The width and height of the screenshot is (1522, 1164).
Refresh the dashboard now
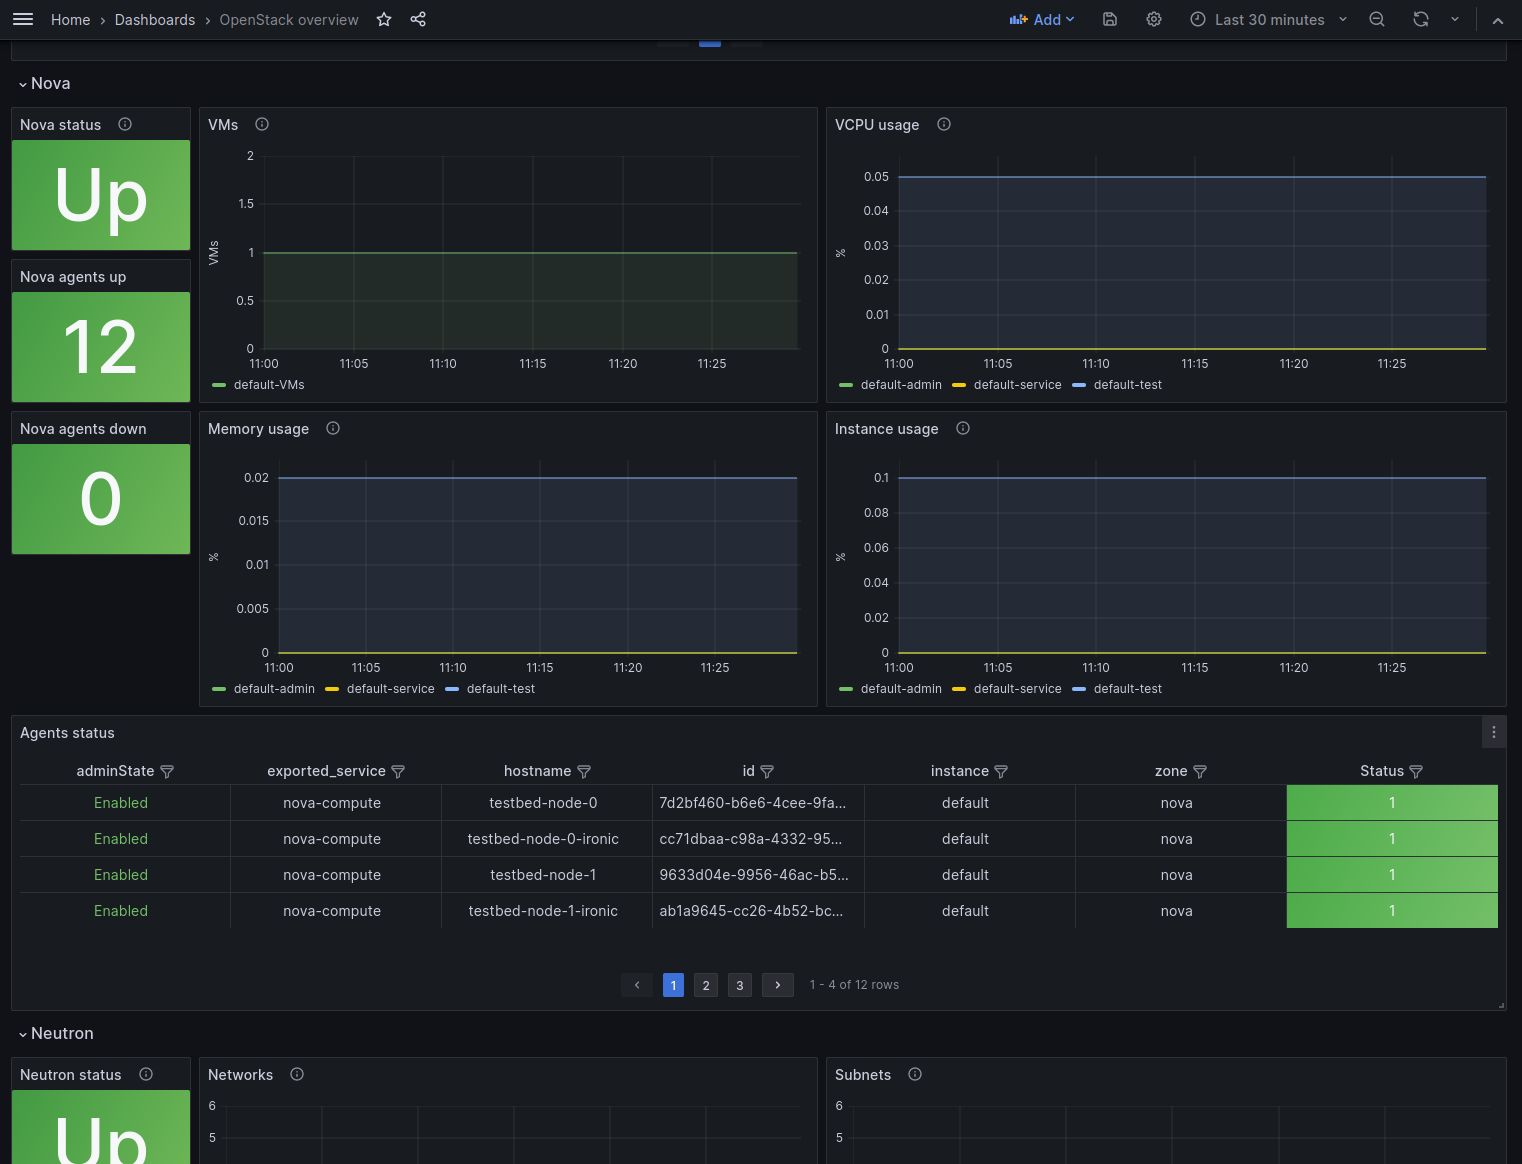pyautogui.click(x=1420, y=19)
